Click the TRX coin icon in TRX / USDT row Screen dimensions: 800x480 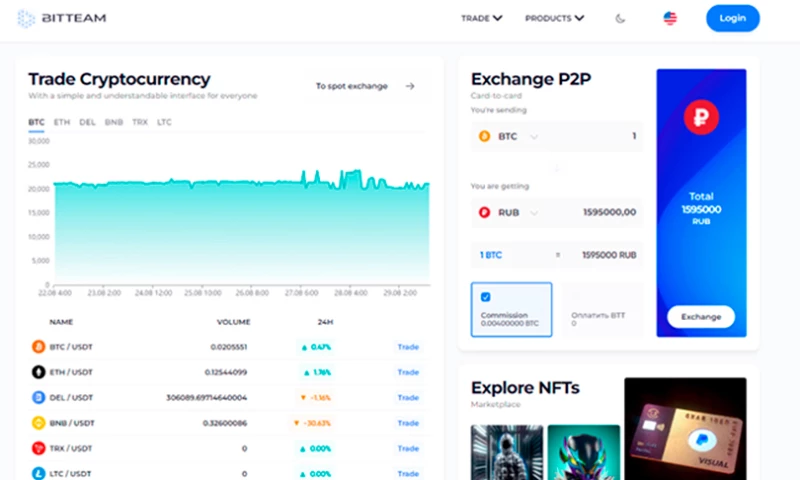(x=39, y=448)
